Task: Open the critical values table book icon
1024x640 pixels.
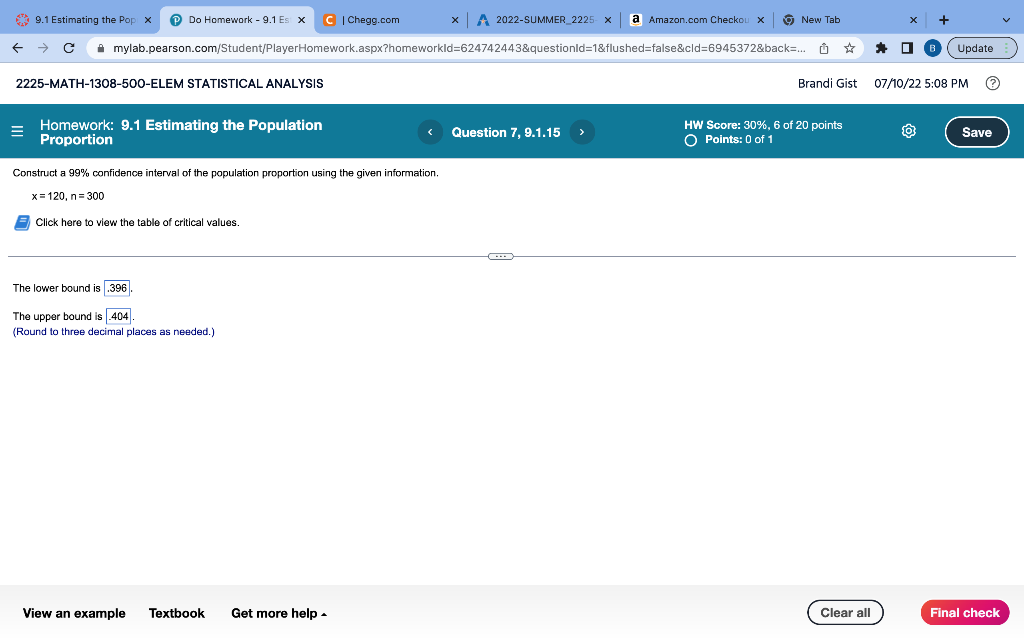Action: click(22, 223)
